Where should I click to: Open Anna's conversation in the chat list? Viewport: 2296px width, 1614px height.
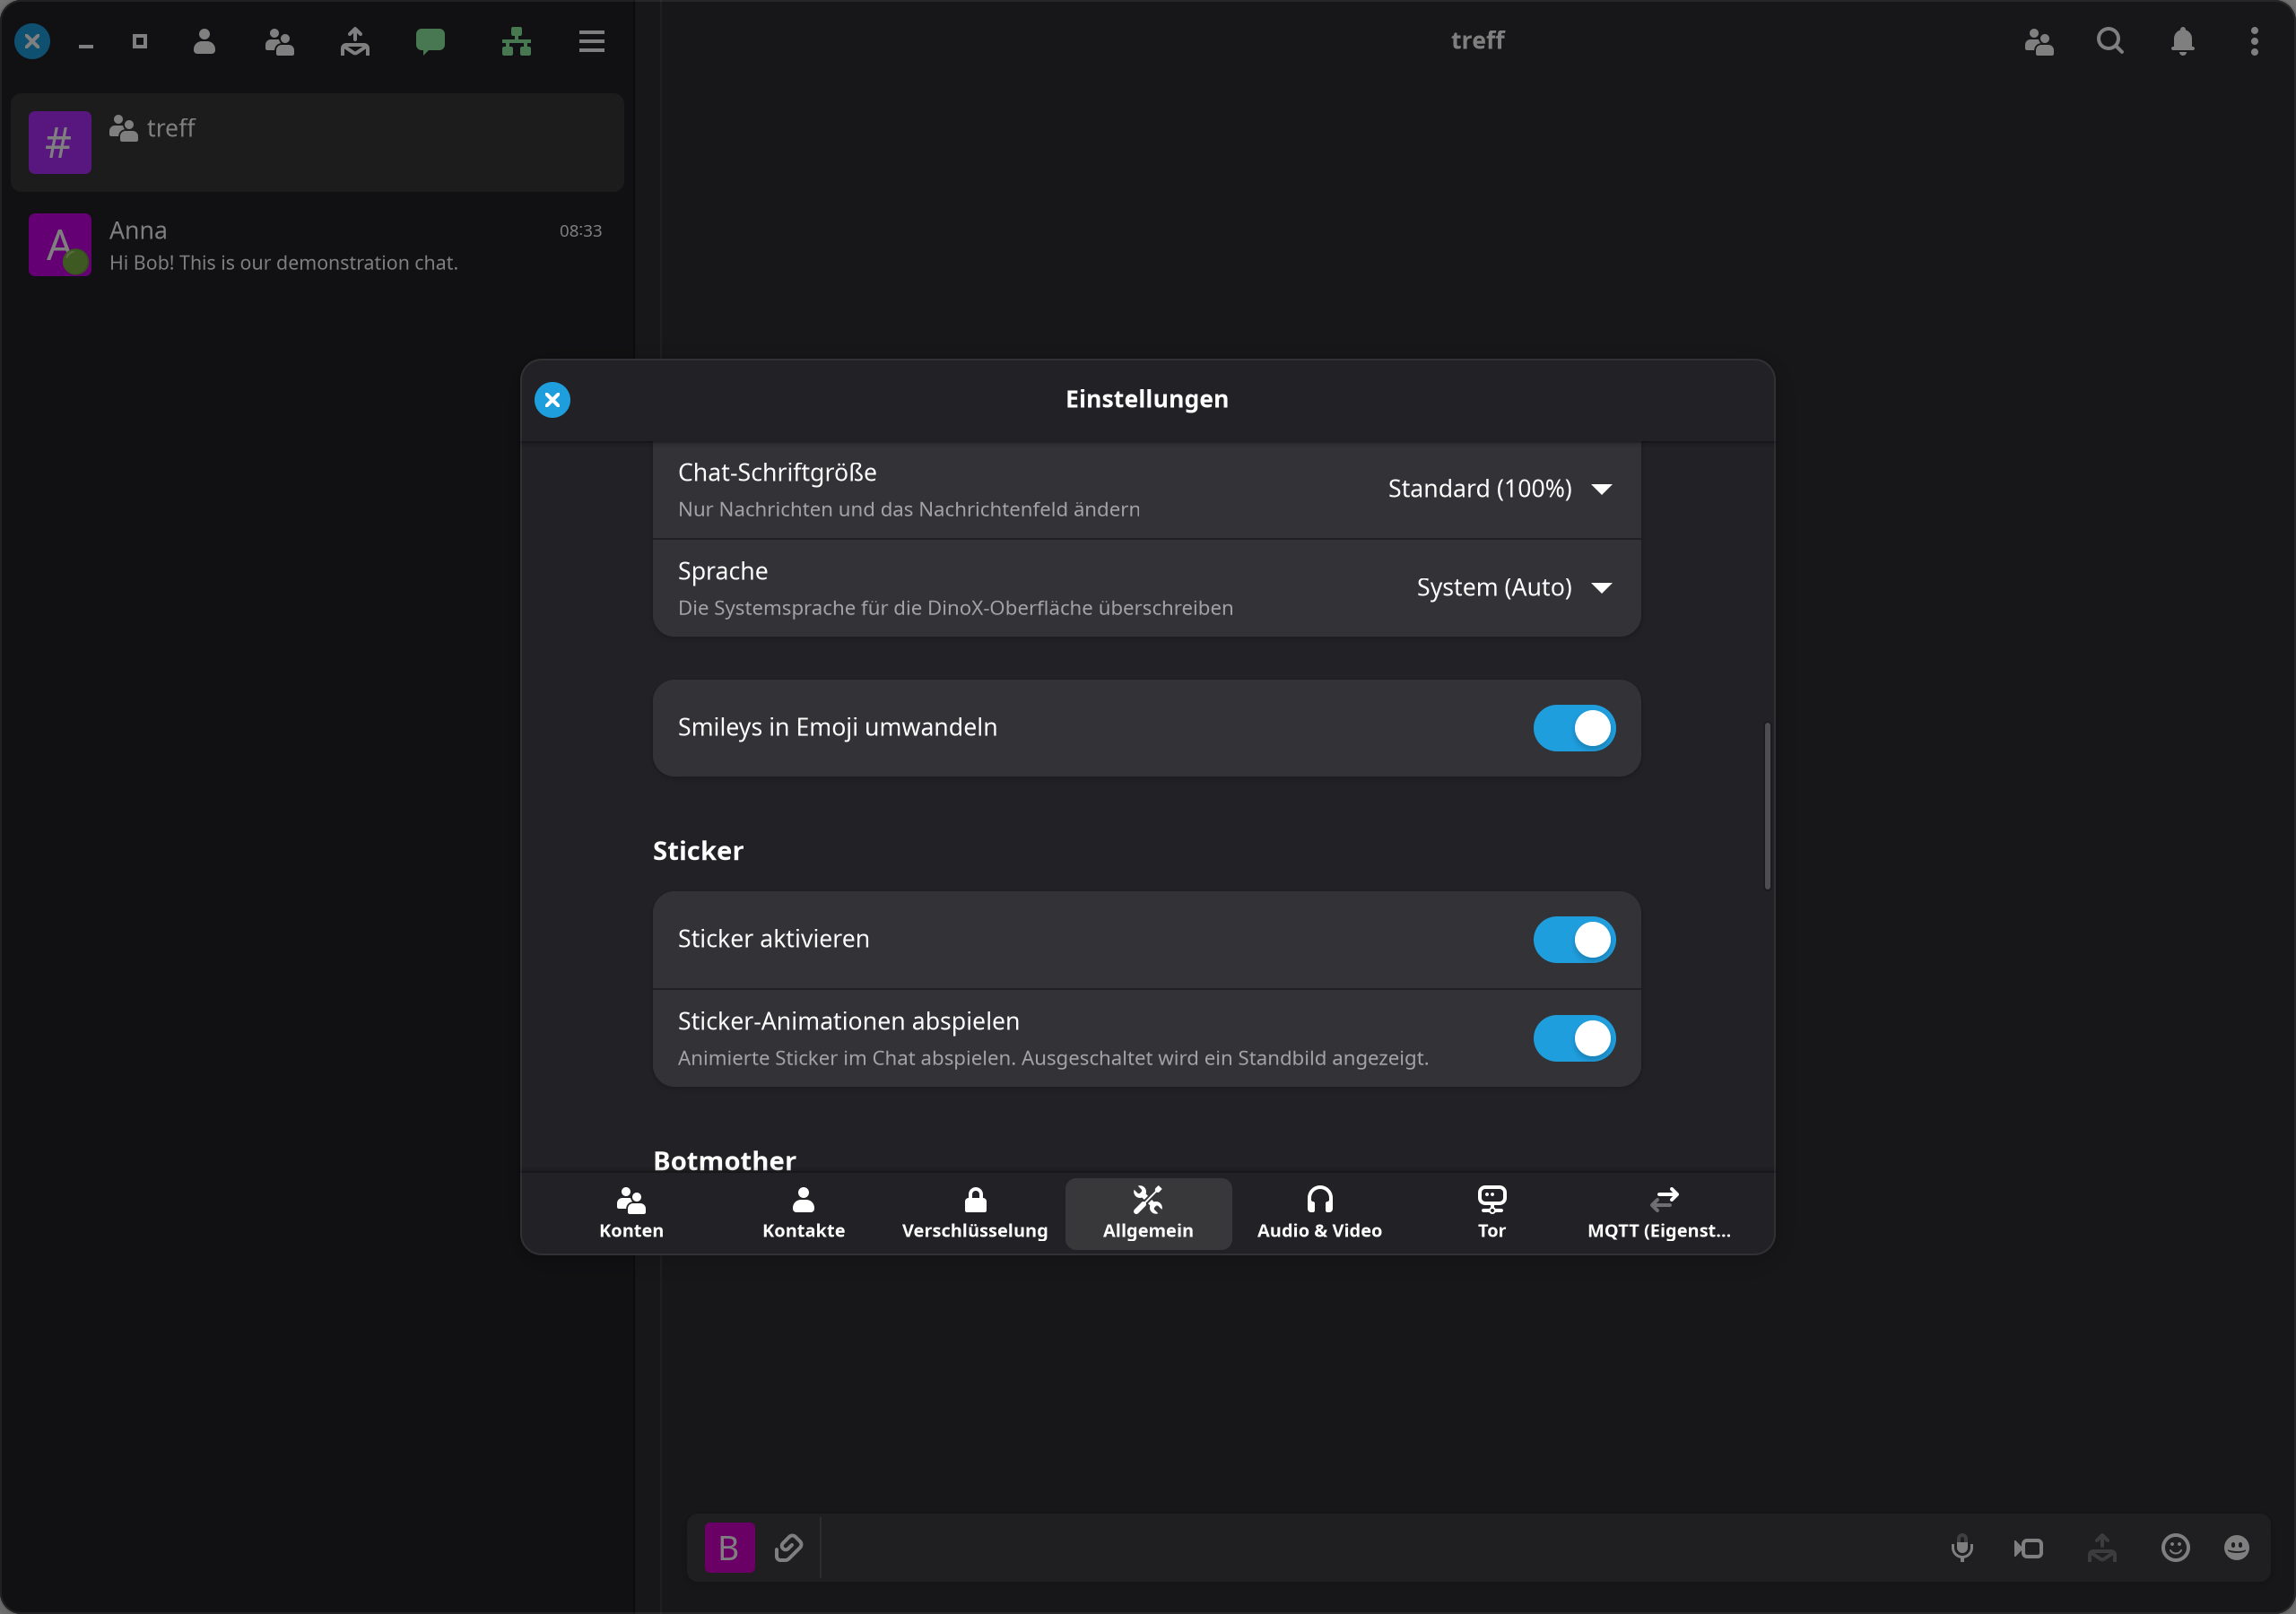[317, 245]
